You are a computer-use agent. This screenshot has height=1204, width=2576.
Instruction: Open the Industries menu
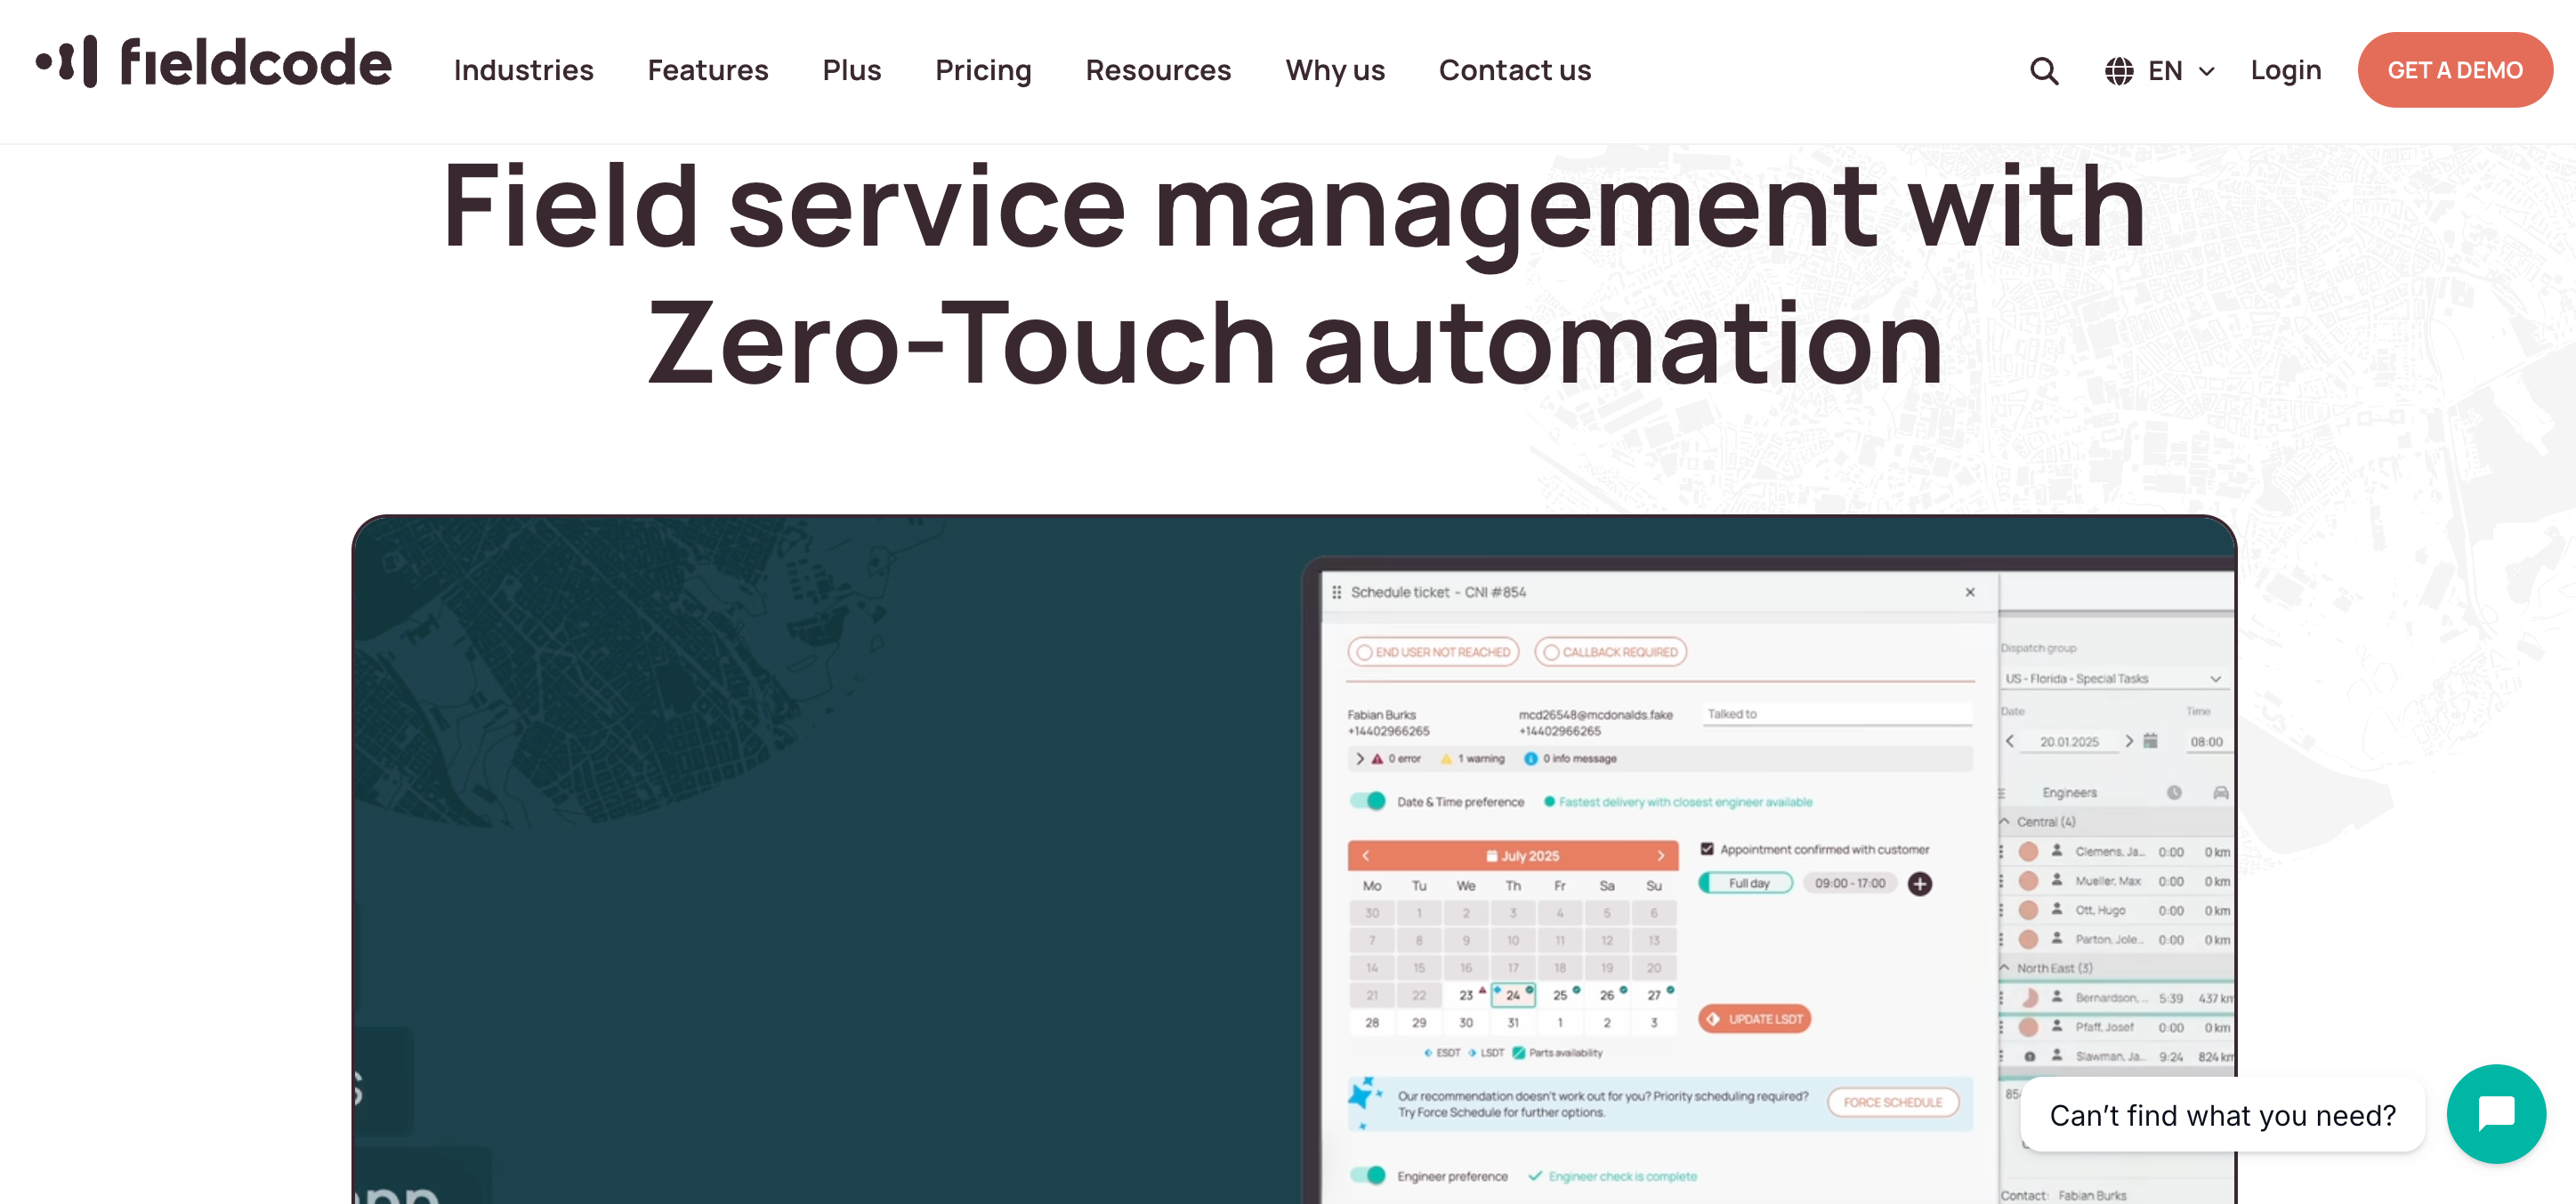[523, 70]
